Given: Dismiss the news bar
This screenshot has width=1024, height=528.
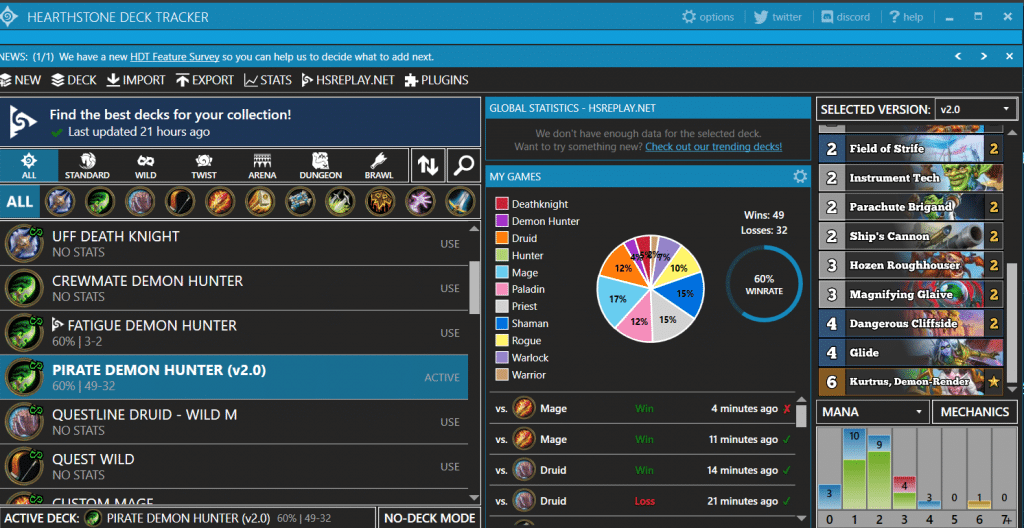Looking at the screenshot, I should (1009, 57).
